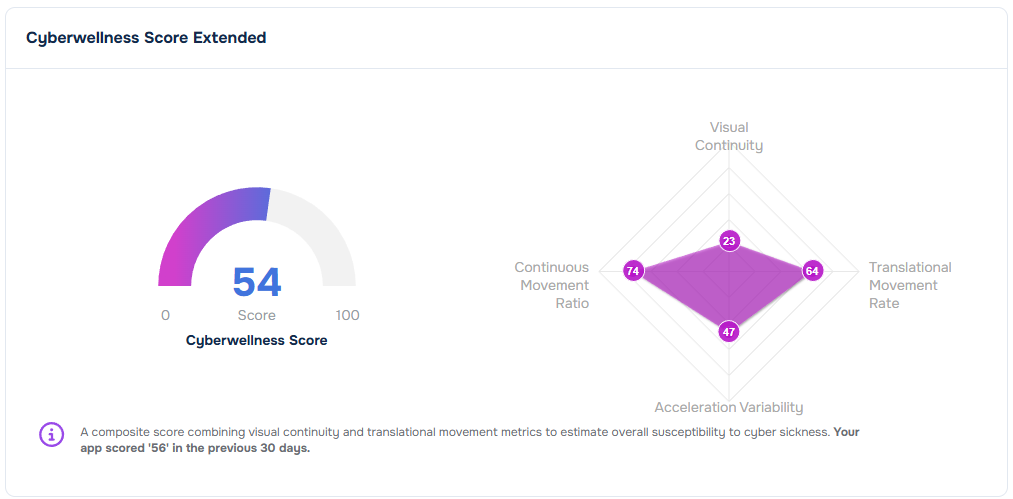The image size is (1013, 499).
Task: Click the filled purple radar polygon
Action: 700,280
